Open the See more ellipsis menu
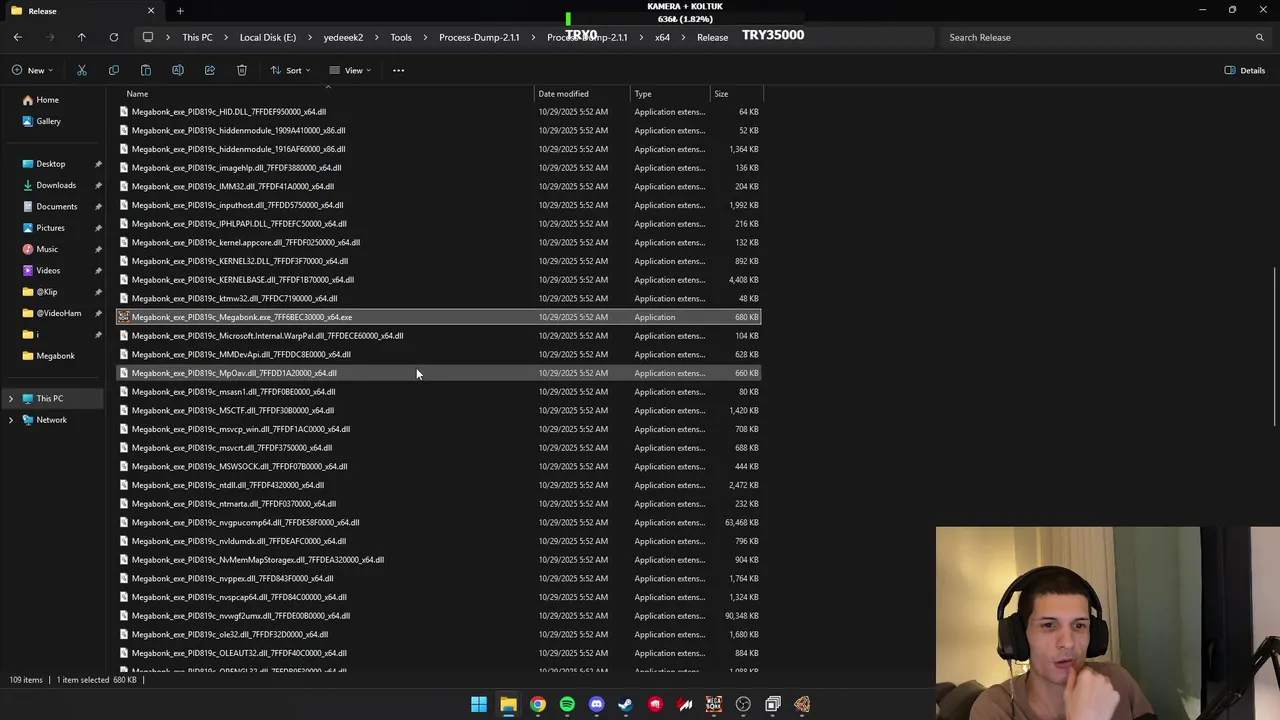Image resolution: width=1280 pixels, height=720 pixels. point(398,70)
